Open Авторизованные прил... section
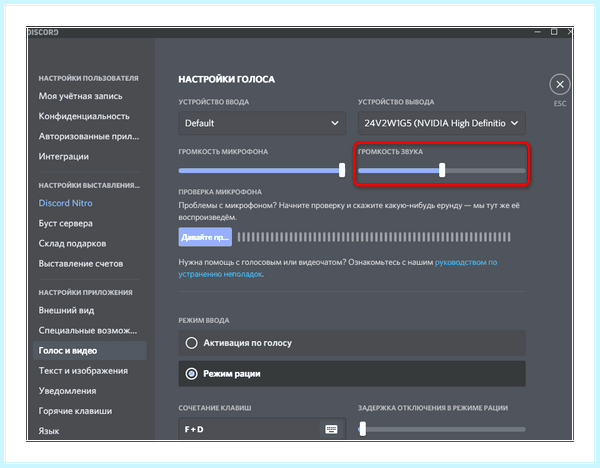The image size is (600, 468). coord(89,136)
